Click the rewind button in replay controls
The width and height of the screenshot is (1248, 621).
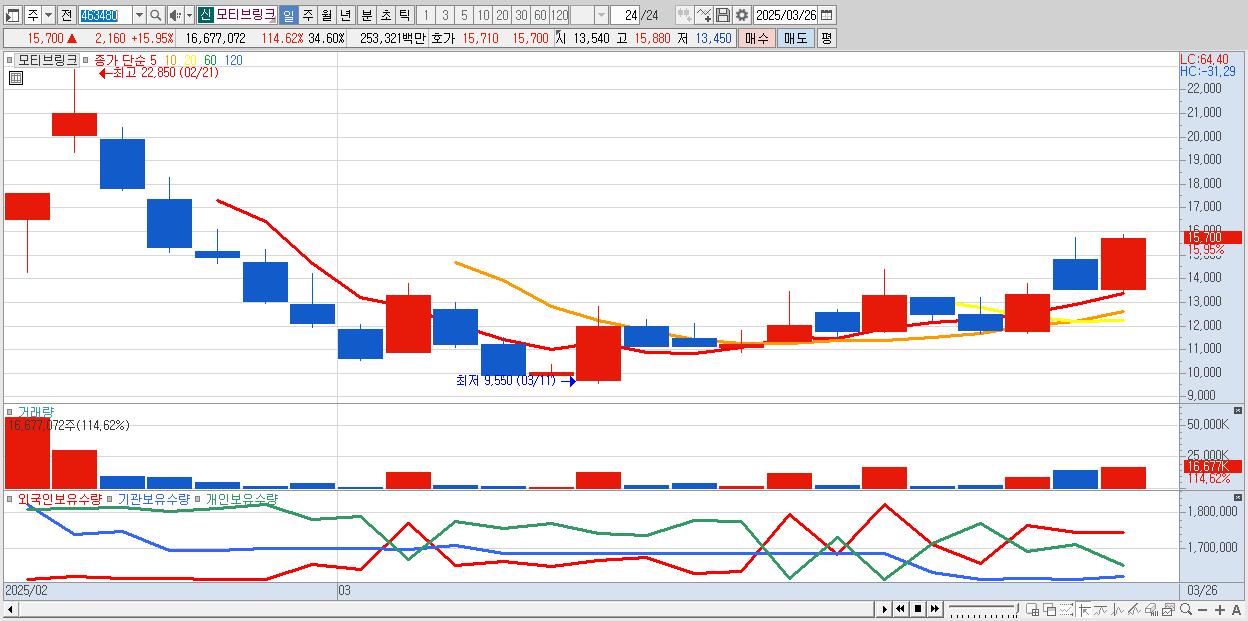pyautogui.click(x=900, y=609)
